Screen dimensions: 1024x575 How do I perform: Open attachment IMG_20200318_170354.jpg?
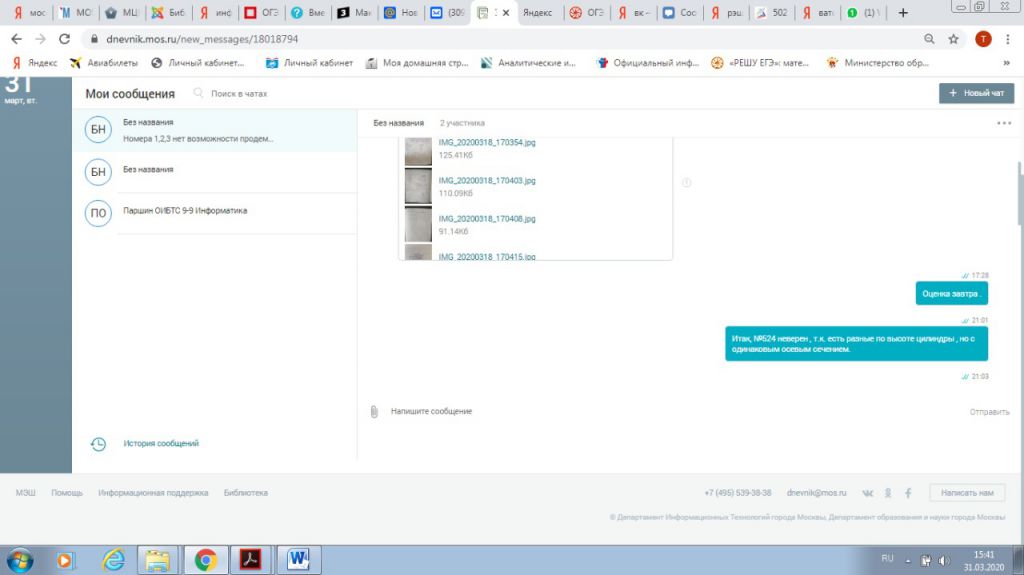click(487, 142)
